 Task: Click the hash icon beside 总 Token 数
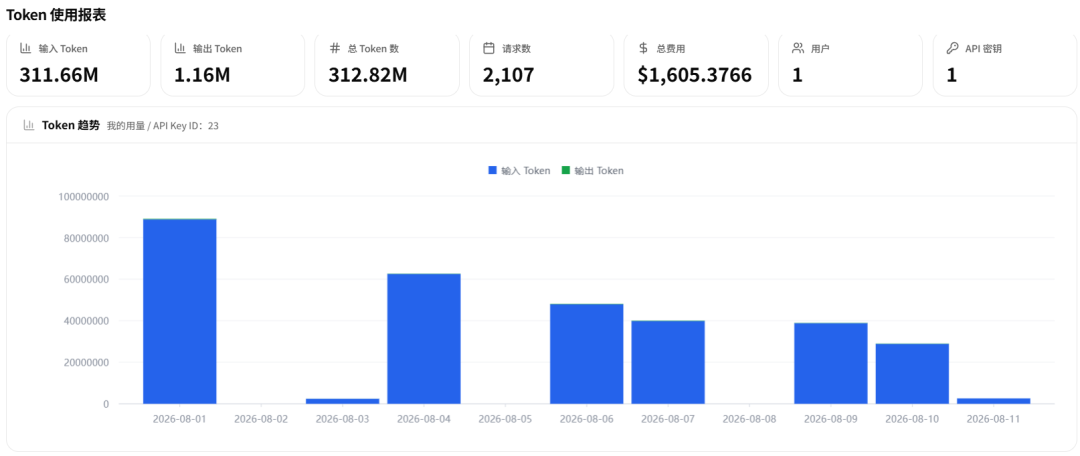[x=335, y=48]
